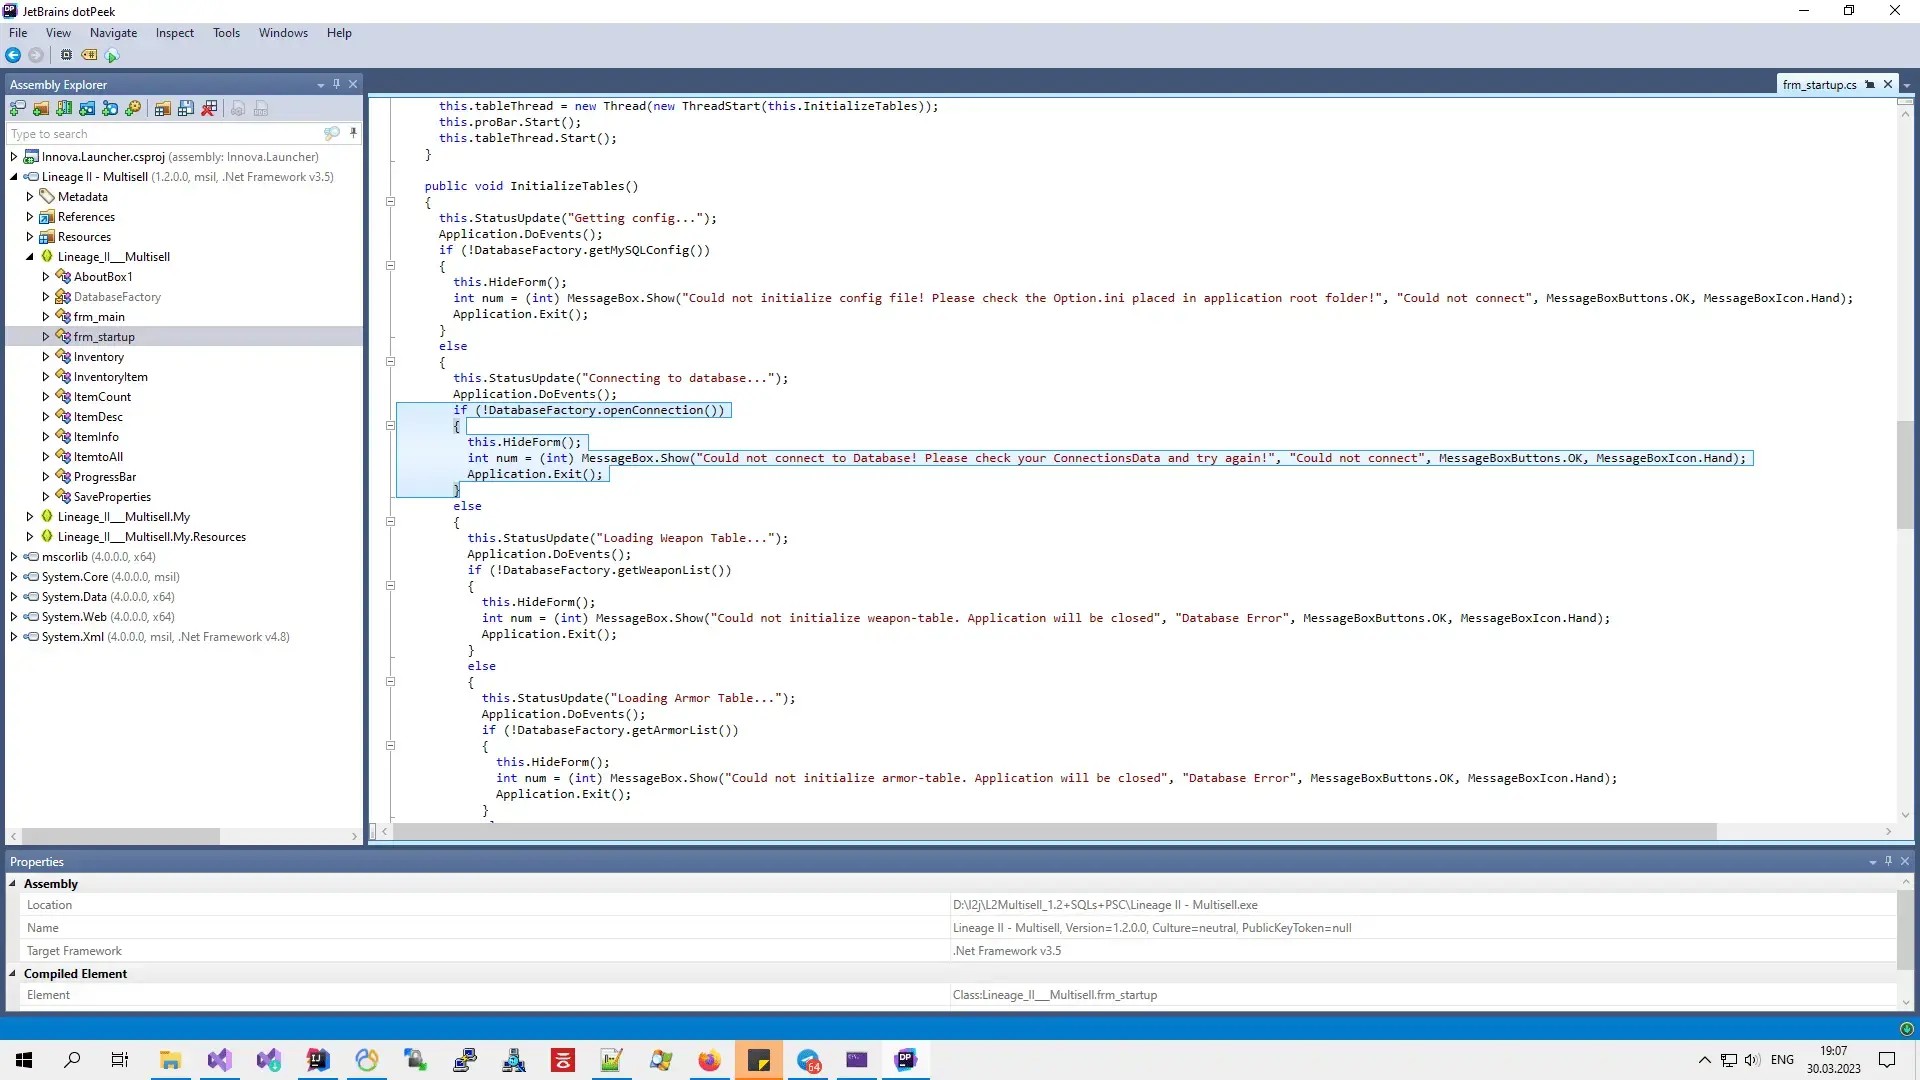Image resolution: width=1920 pixels, height=1080 pixels.
Task: Open an assembly from NuGet
Action: [110, 108]
